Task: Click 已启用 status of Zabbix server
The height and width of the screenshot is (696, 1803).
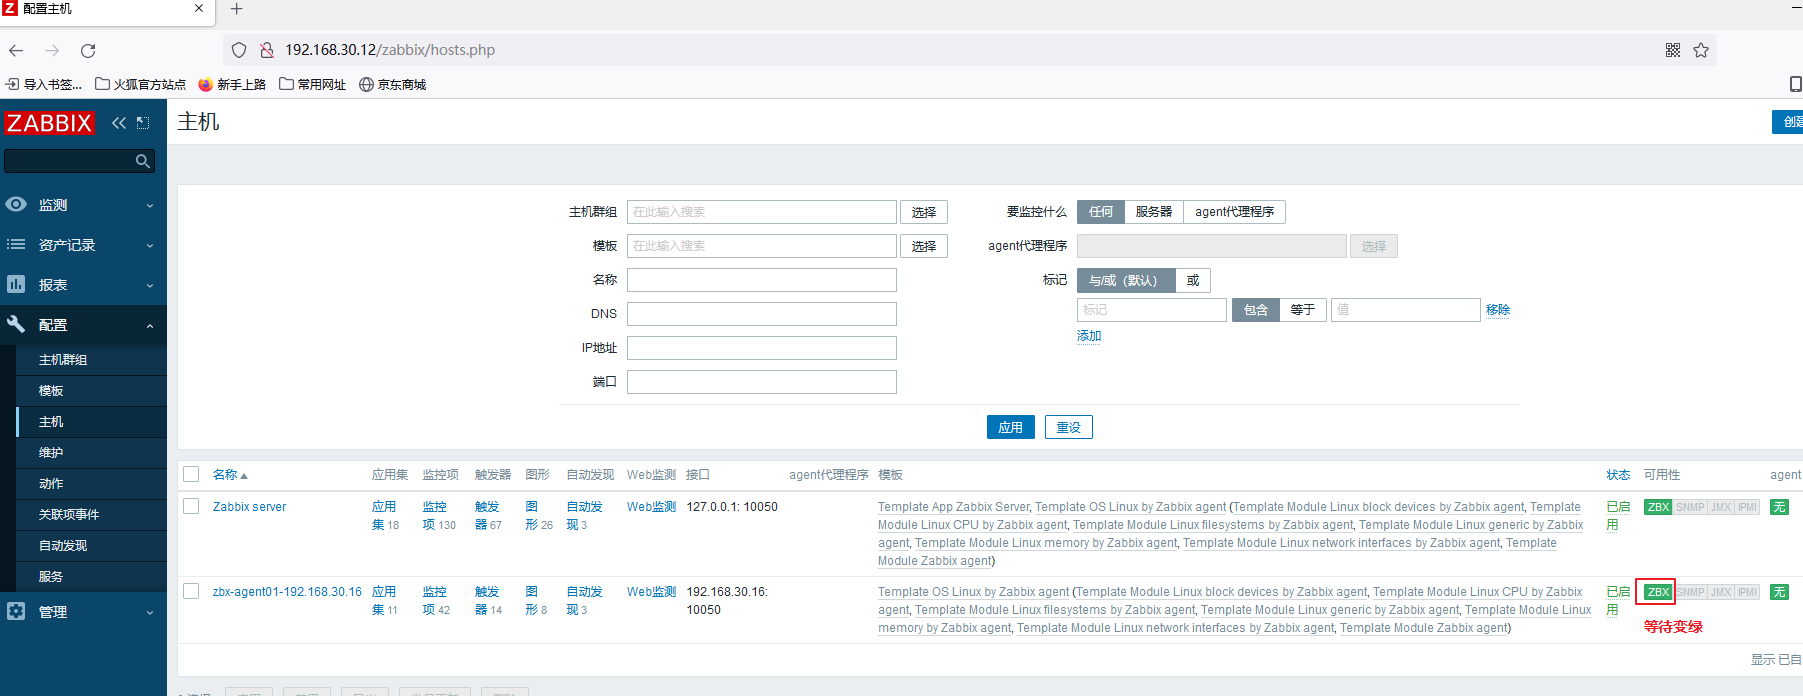Action: (x=1618, y=516)
